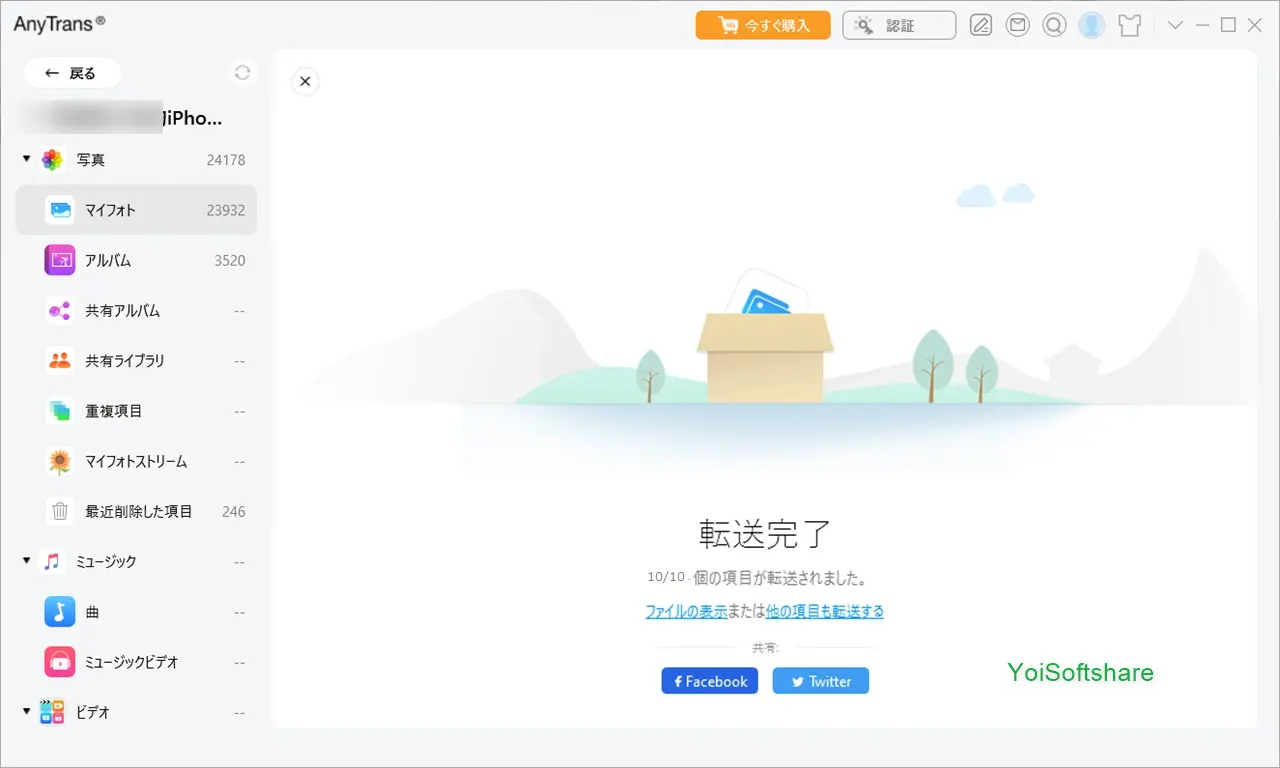1280x768 pixels.
Task: Collapse the ミュージック category triangle
Action: (26, 561)
